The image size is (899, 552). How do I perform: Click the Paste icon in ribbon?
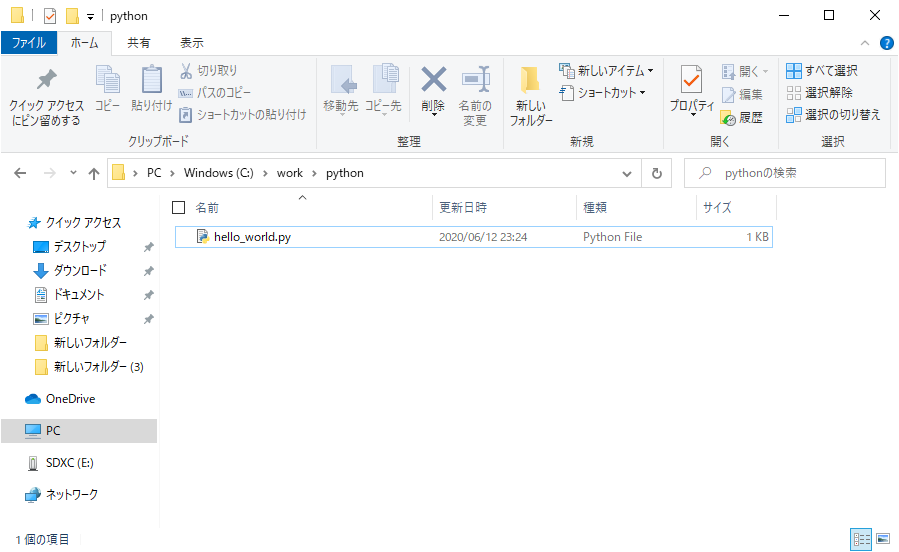coord(151,81)
